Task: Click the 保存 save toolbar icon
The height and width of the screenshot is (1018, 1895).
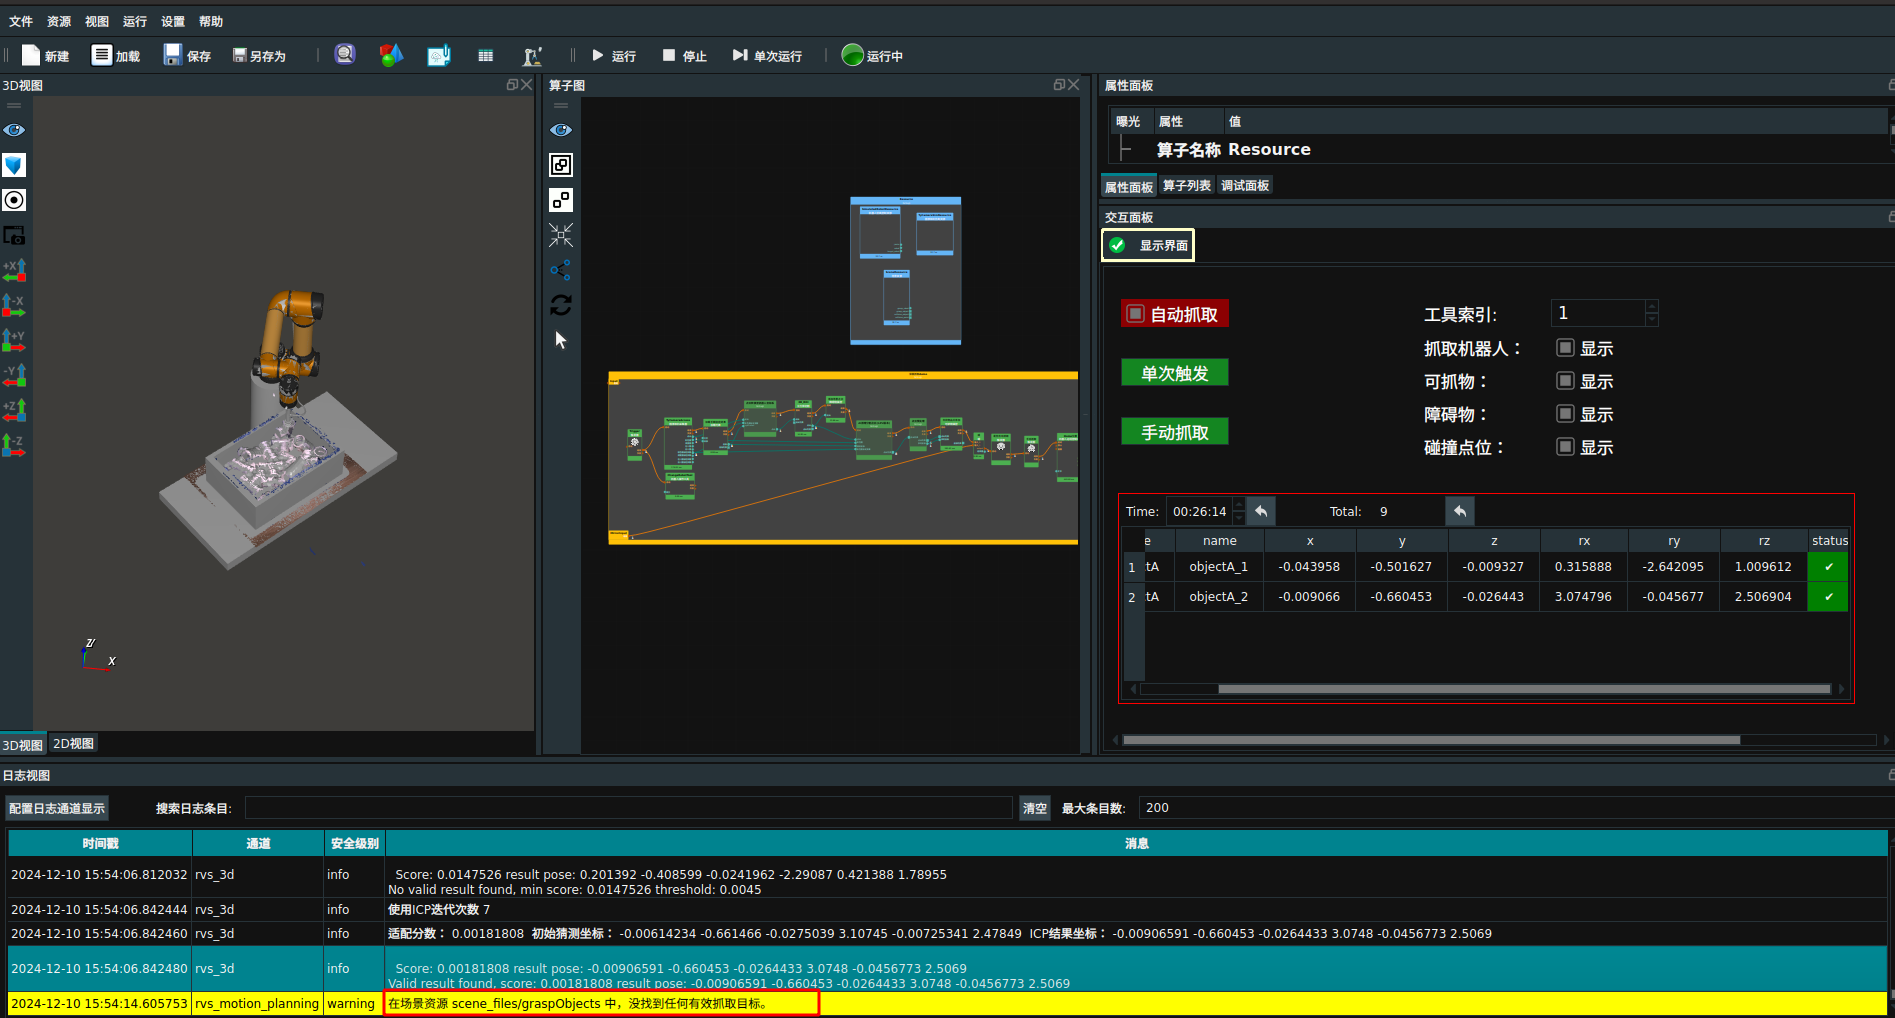Action: (173, 55)
